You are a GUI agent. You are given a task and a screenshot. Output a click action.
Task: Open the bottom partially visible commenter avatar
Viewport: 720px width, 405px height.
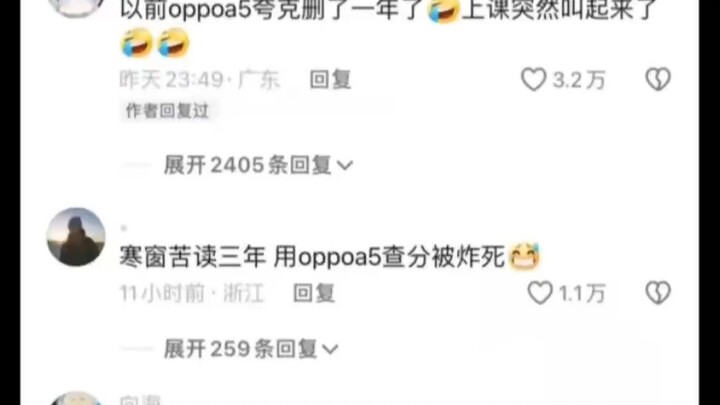(x=76, y=399)
